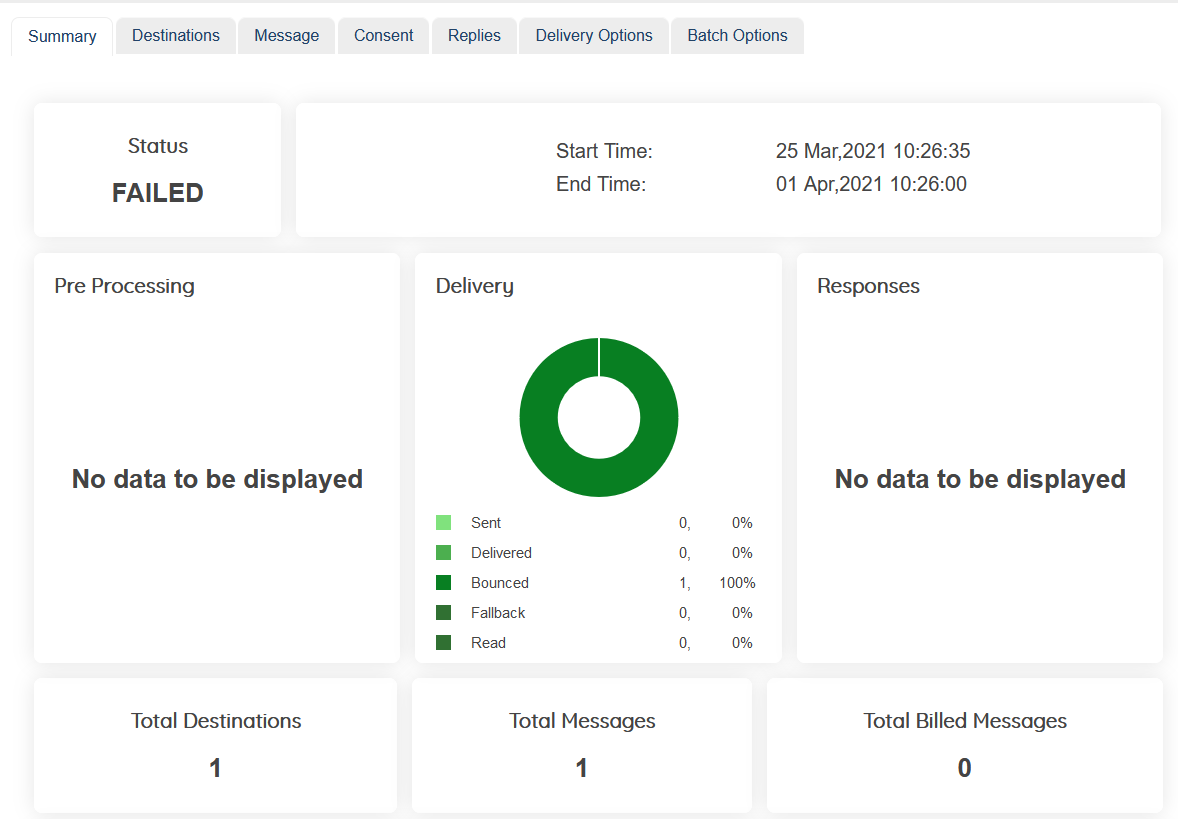
Task: Open the Replies tab
Action: click(474, 36)
